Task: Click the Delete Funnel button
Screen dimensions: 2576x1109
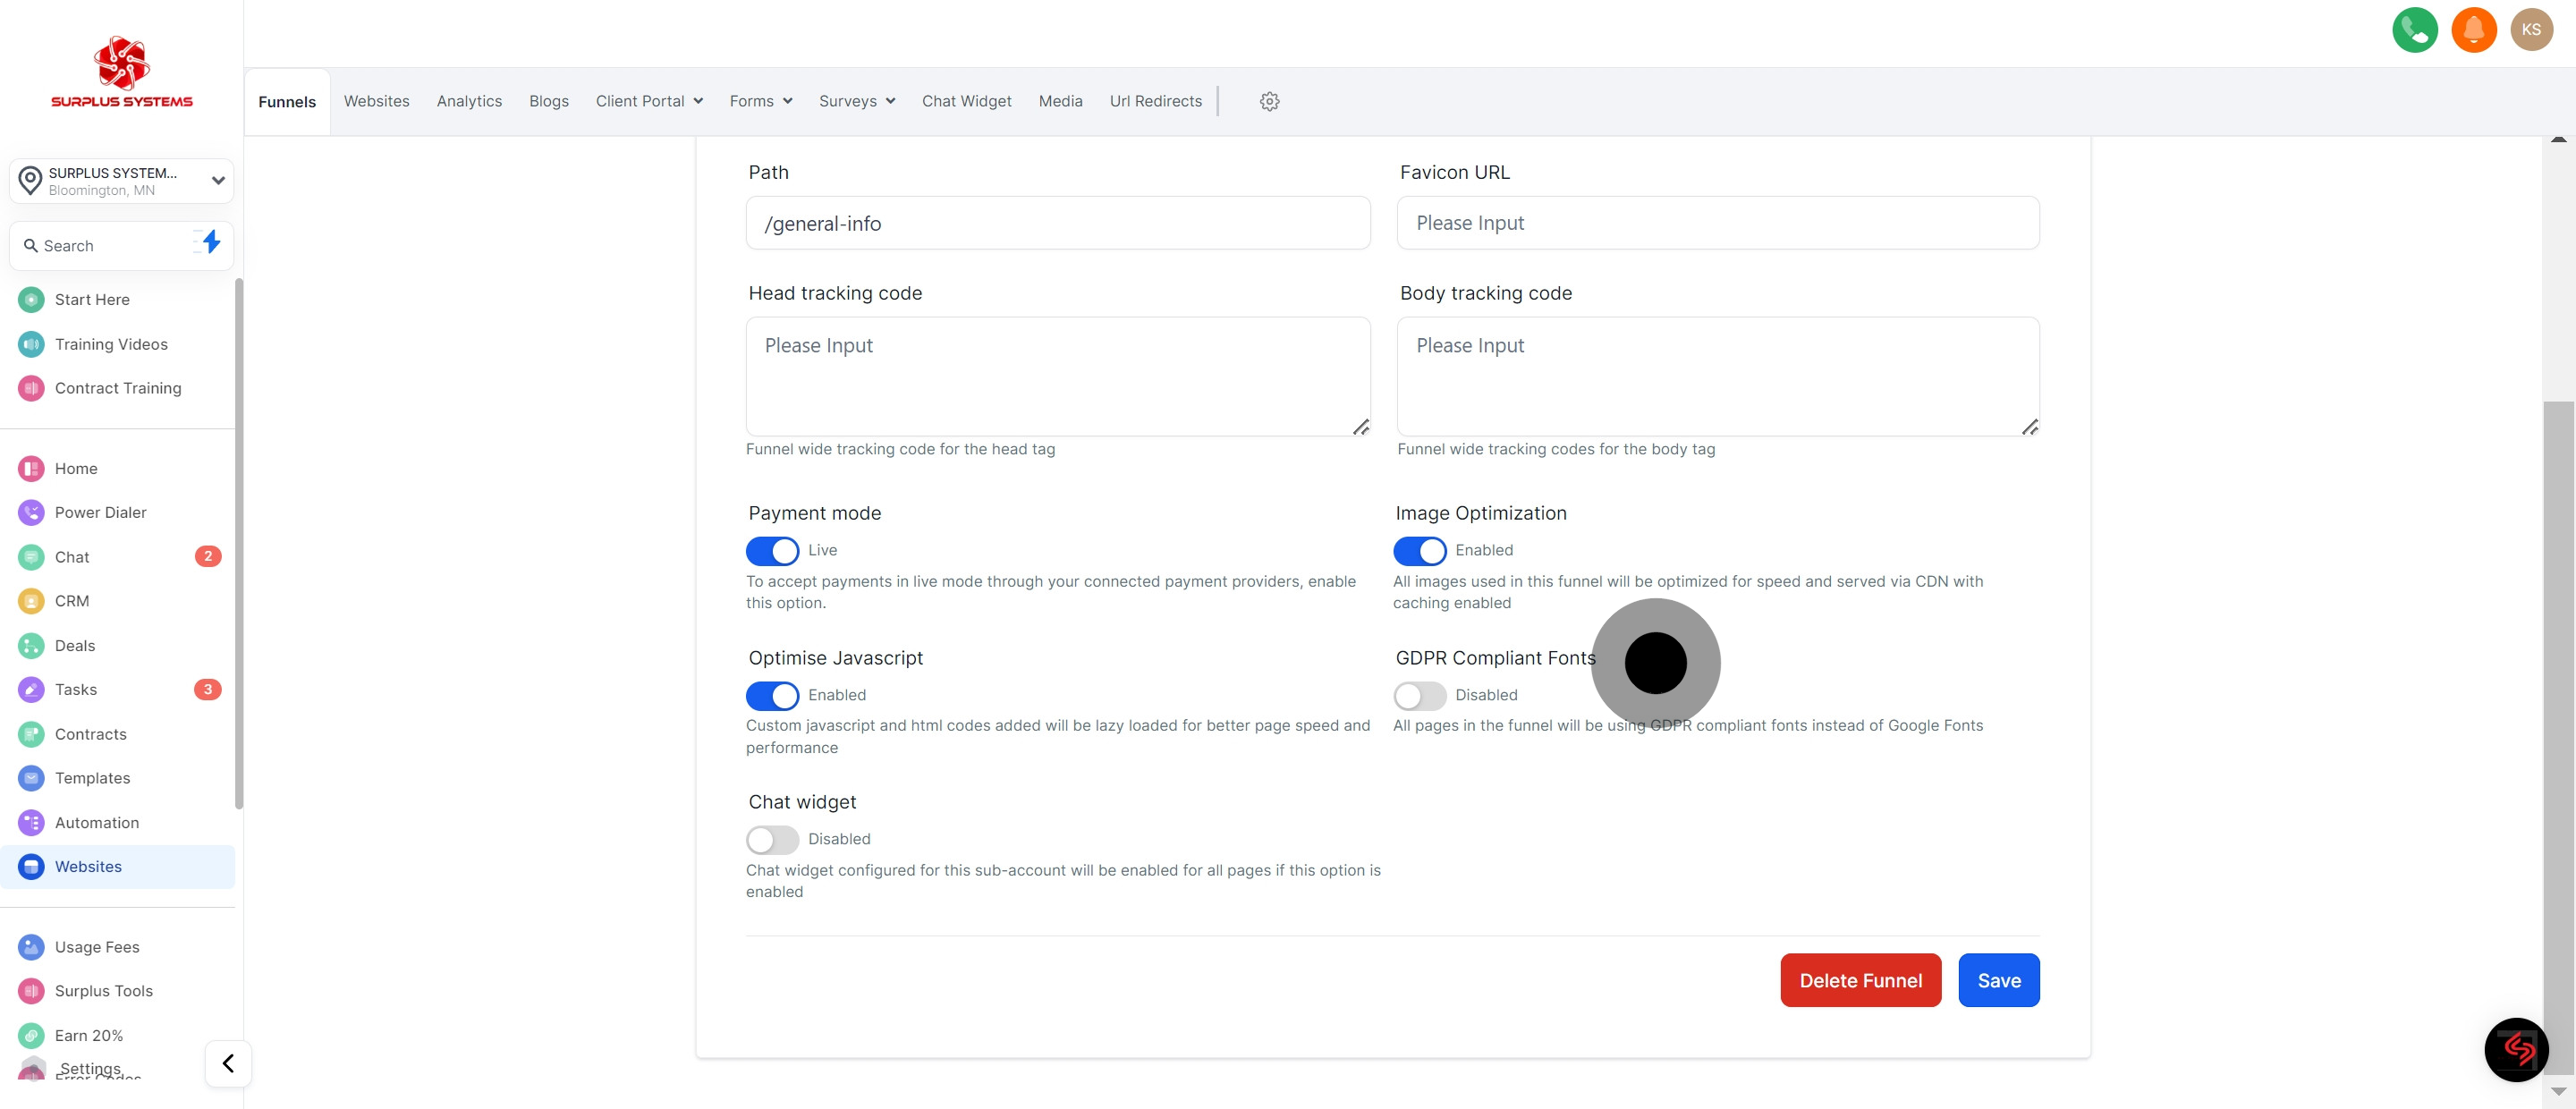Action: pos(1860,980)
